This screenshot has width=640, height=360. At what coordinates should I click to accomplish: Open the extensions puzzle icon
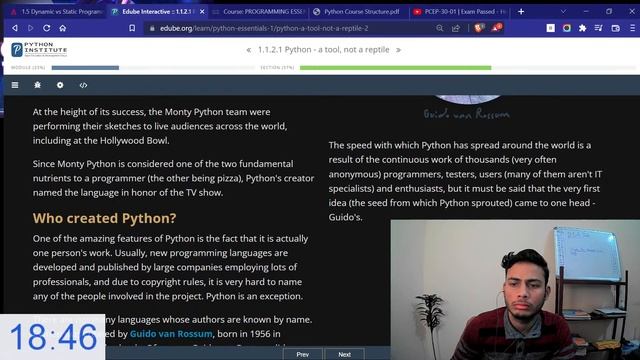click(x=582, y=28)
